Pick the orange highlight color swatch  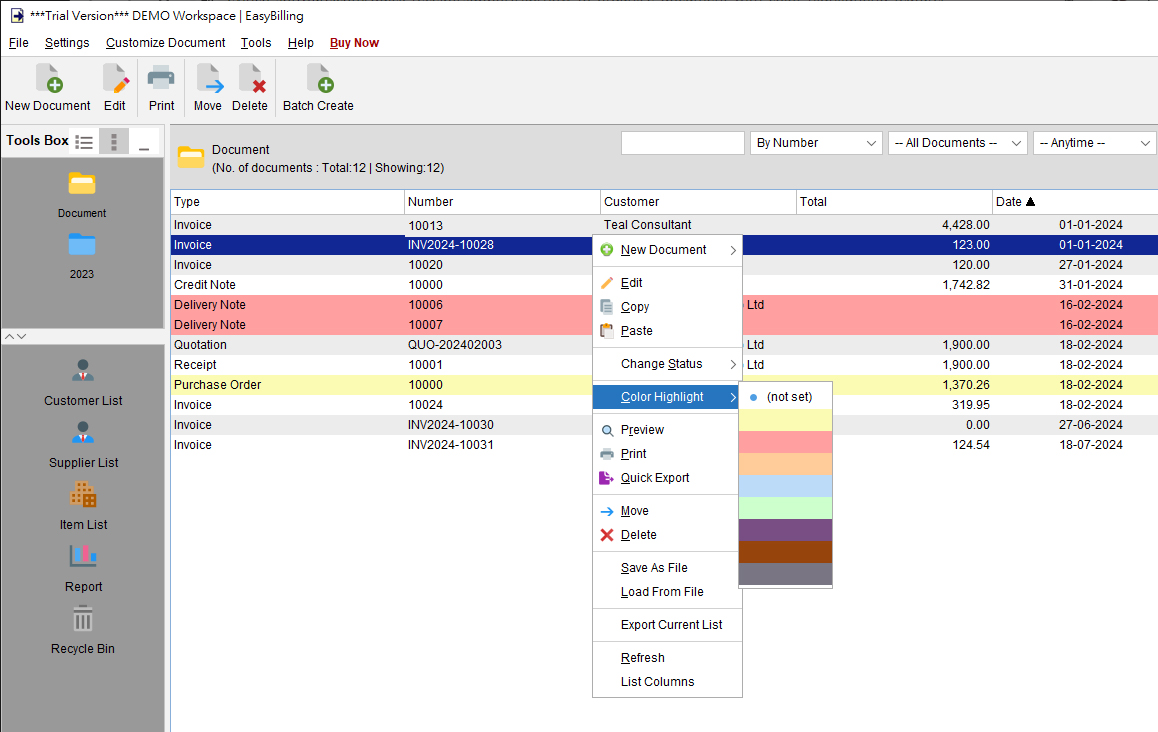(x=785, y=464)
